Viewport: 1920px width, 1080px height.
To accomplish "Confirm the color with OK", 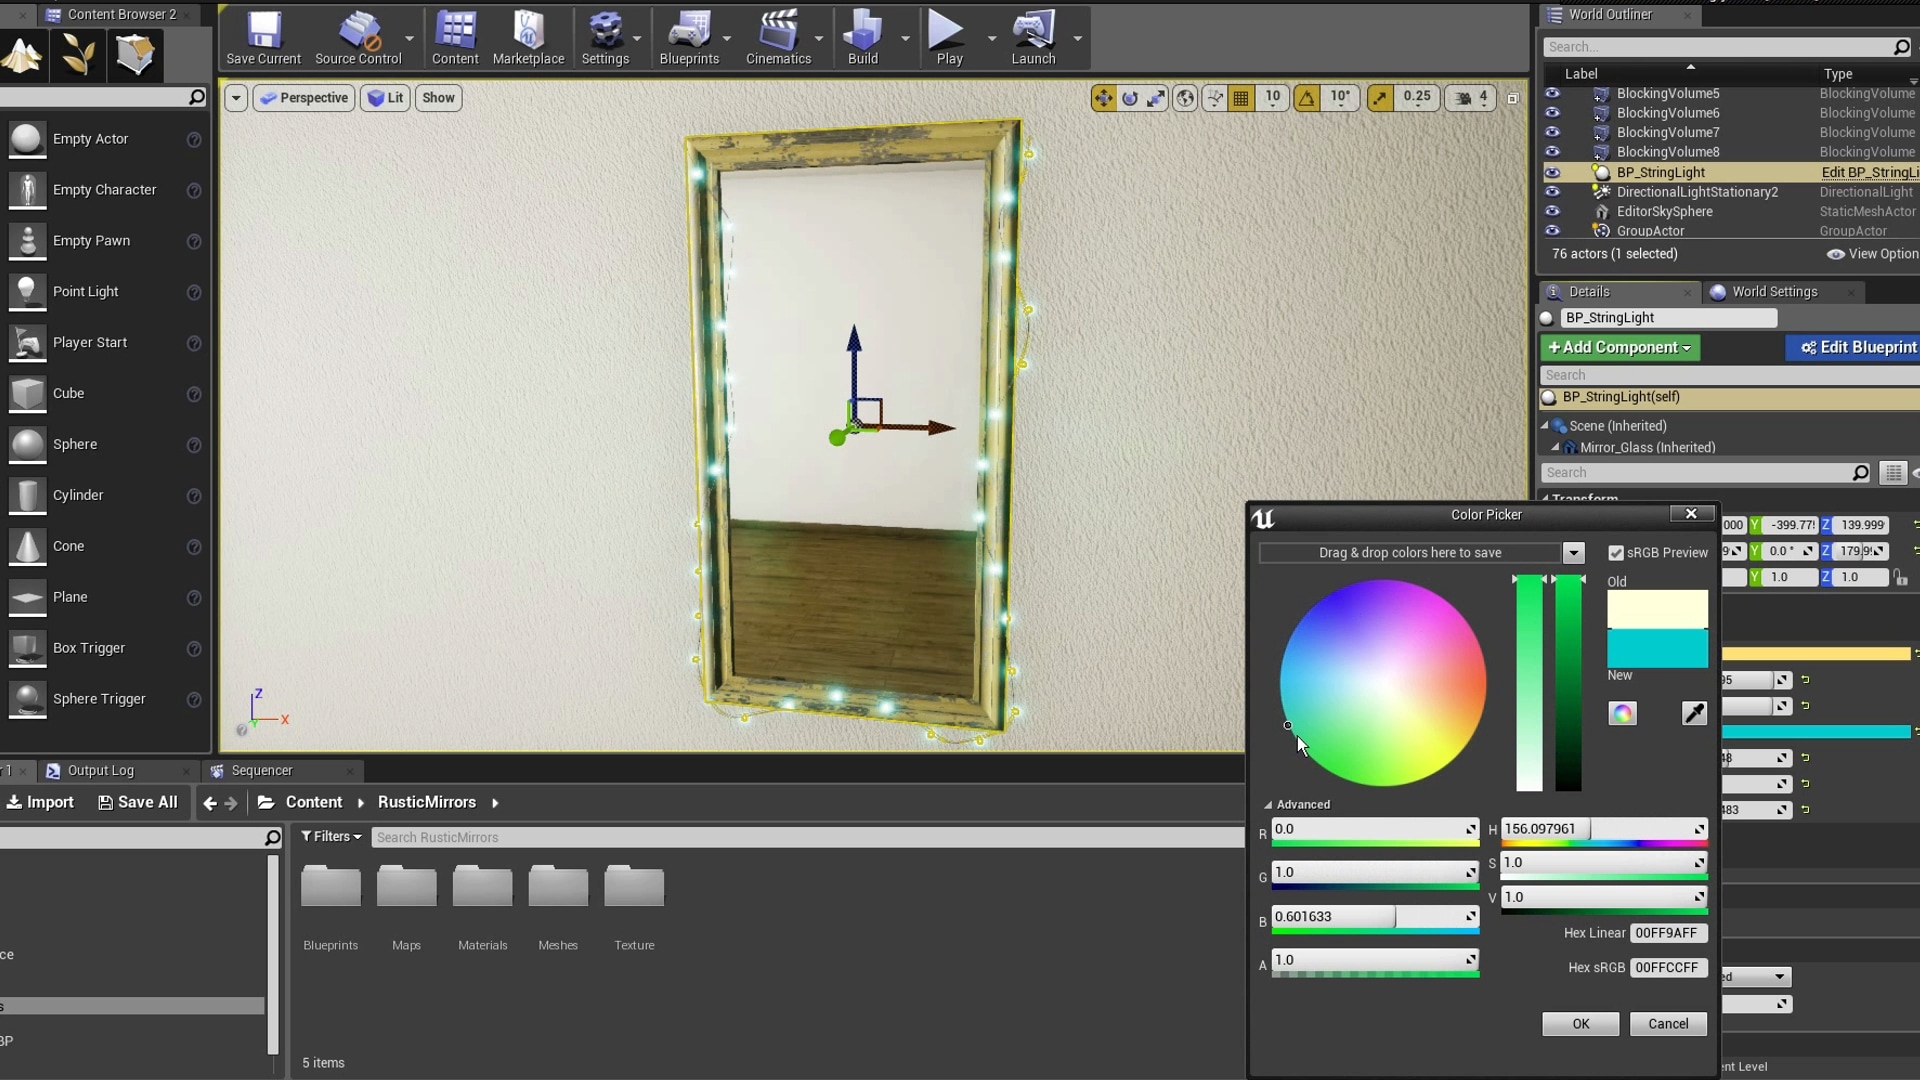I will click(x=1580, y=1023).
